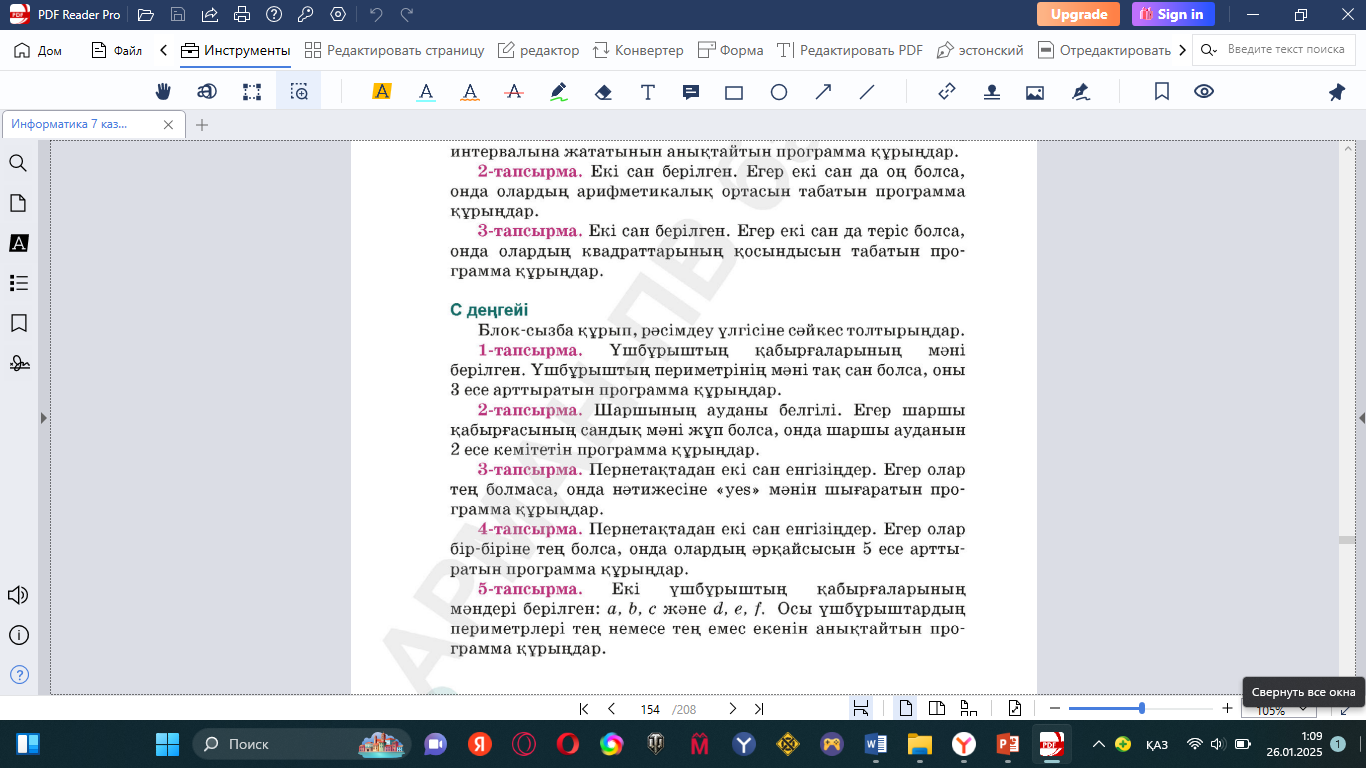Add a comment note annotation

click(x=690, y=92)
